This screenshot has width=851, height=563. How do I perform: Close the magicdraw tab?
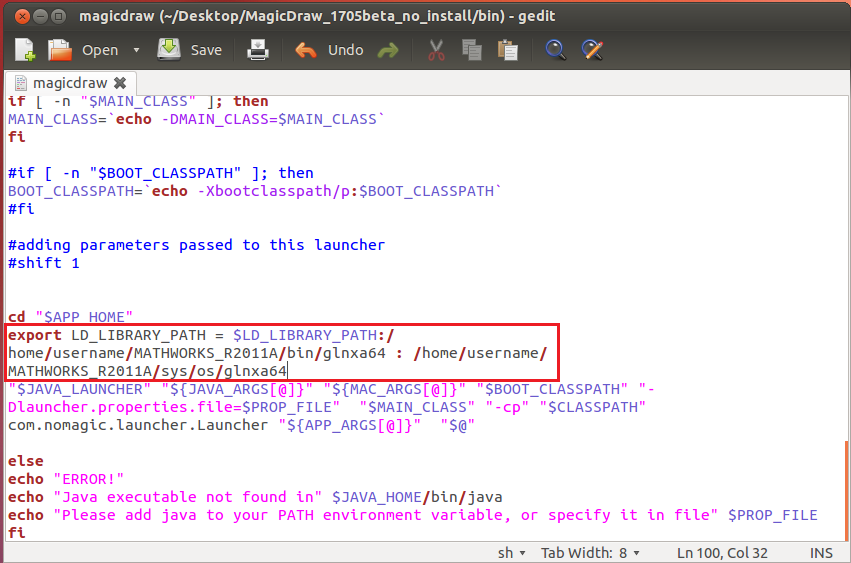pos(120,83)
